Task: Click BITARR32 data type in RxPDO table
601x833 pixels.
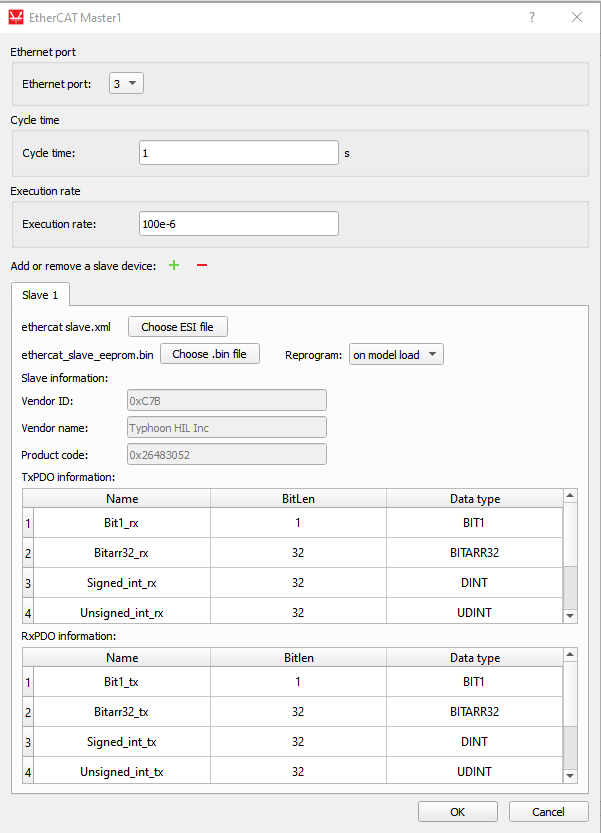Action: [x=475, y=711]
